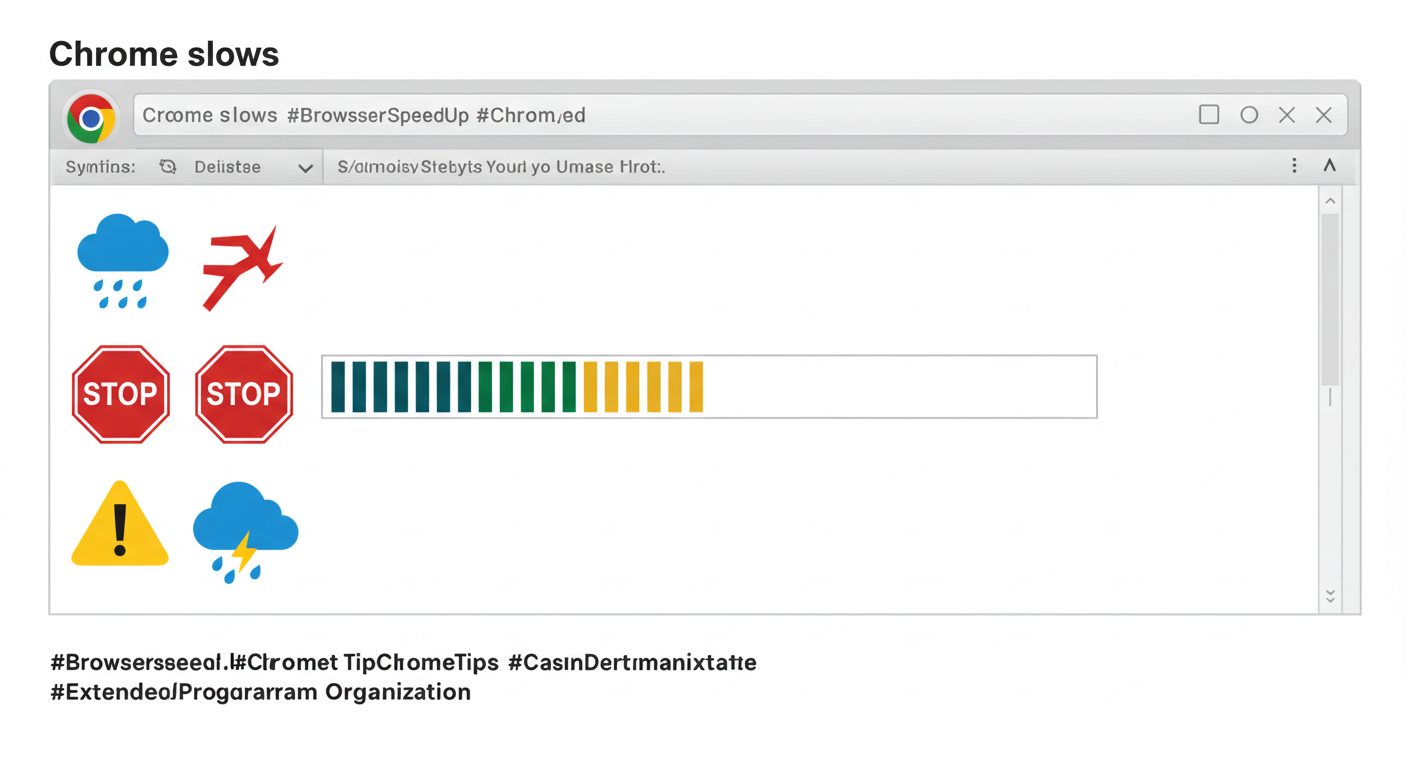This screenshot has width=1408, height=768.
Task: Click the yellow warning triangle icon
Action: pos(120,523)
